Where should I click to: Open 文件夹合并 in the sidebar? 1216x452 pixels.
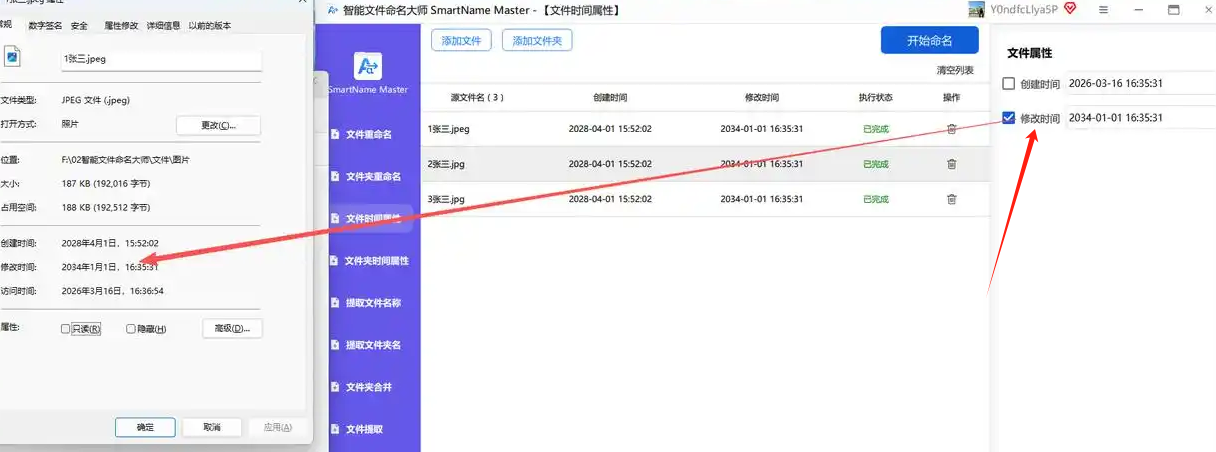point(360,386)
